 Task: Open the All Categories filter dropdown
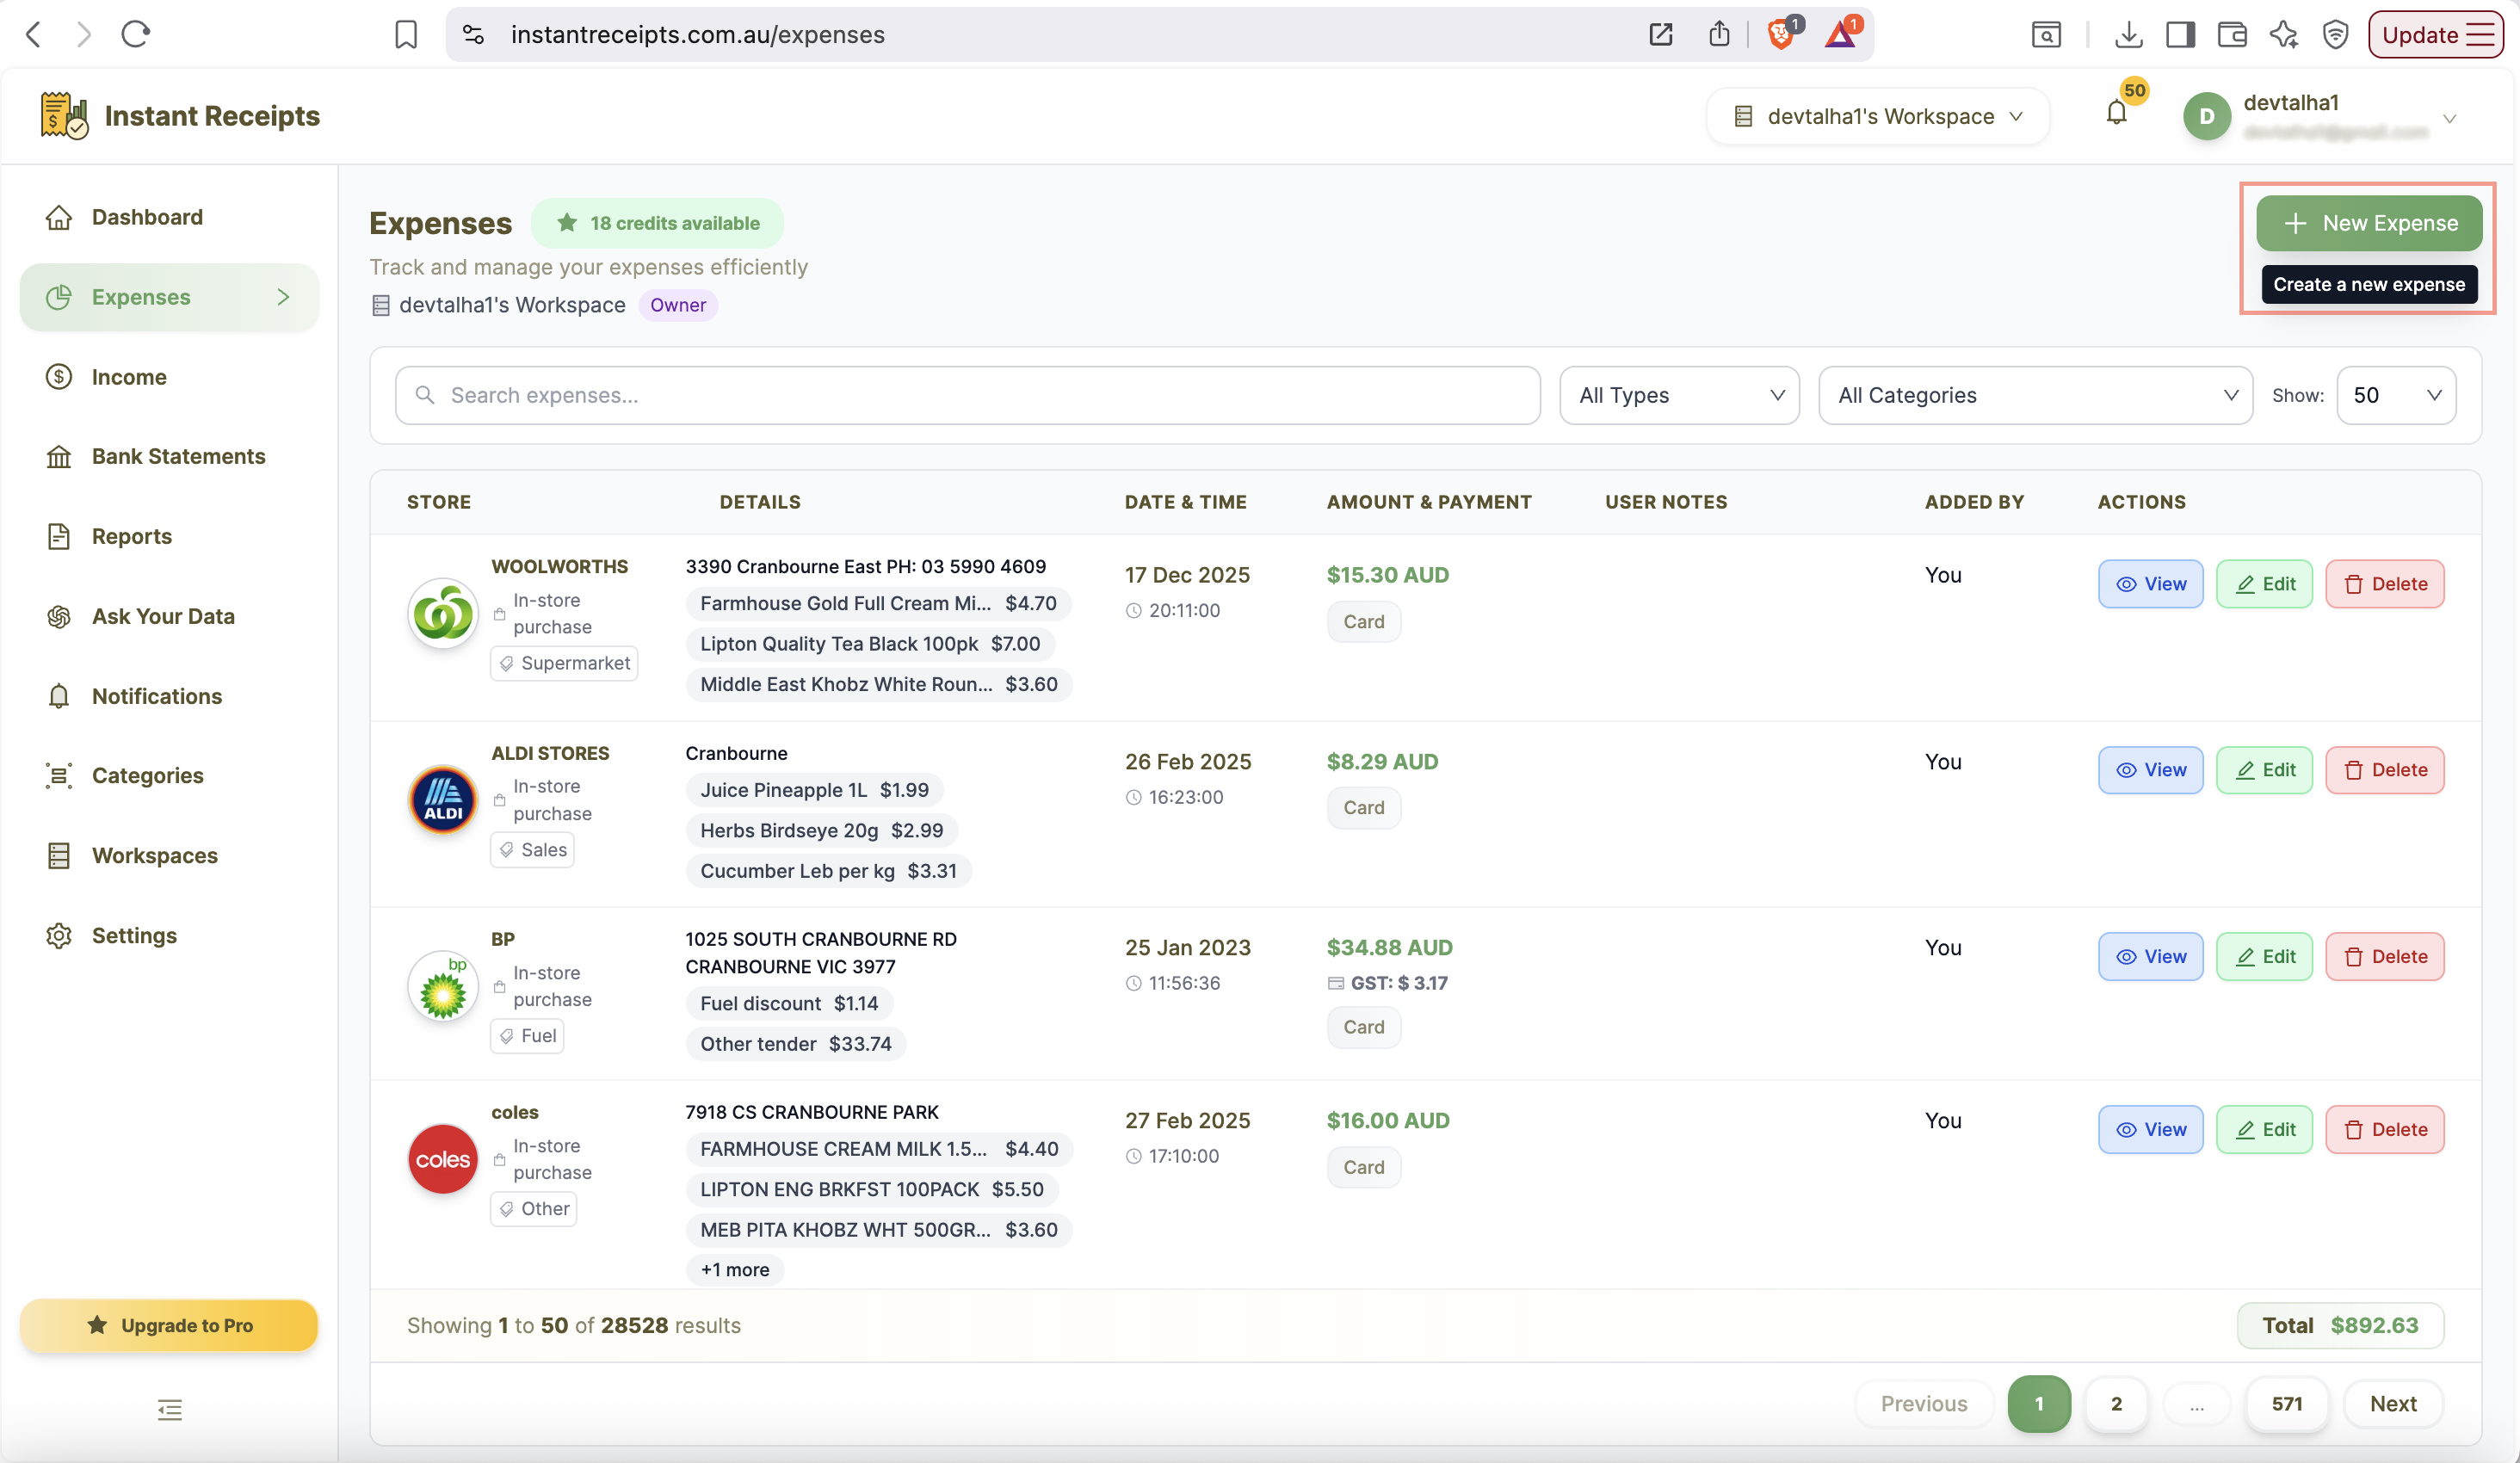2035,395
